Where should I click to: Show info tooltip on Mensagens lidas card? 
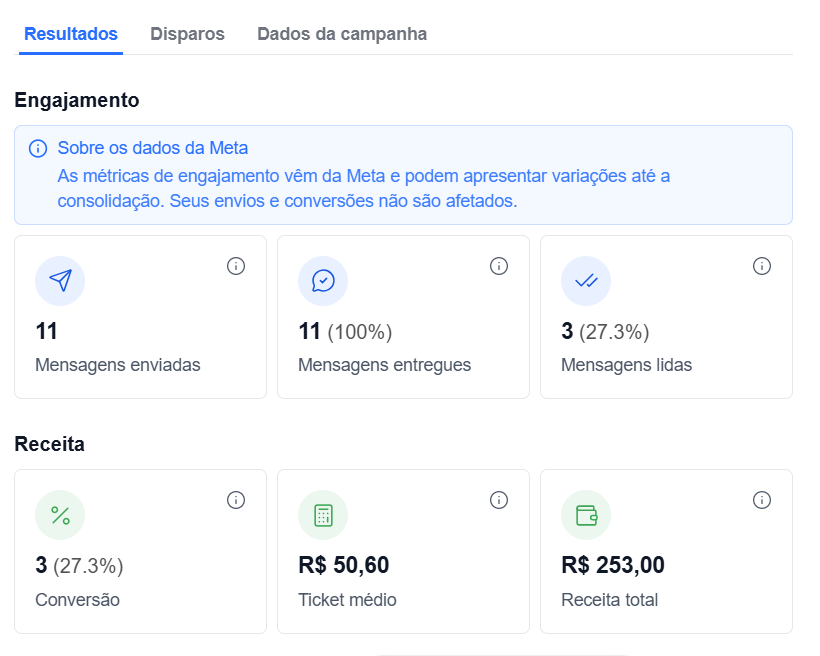(x=762, y=266)
